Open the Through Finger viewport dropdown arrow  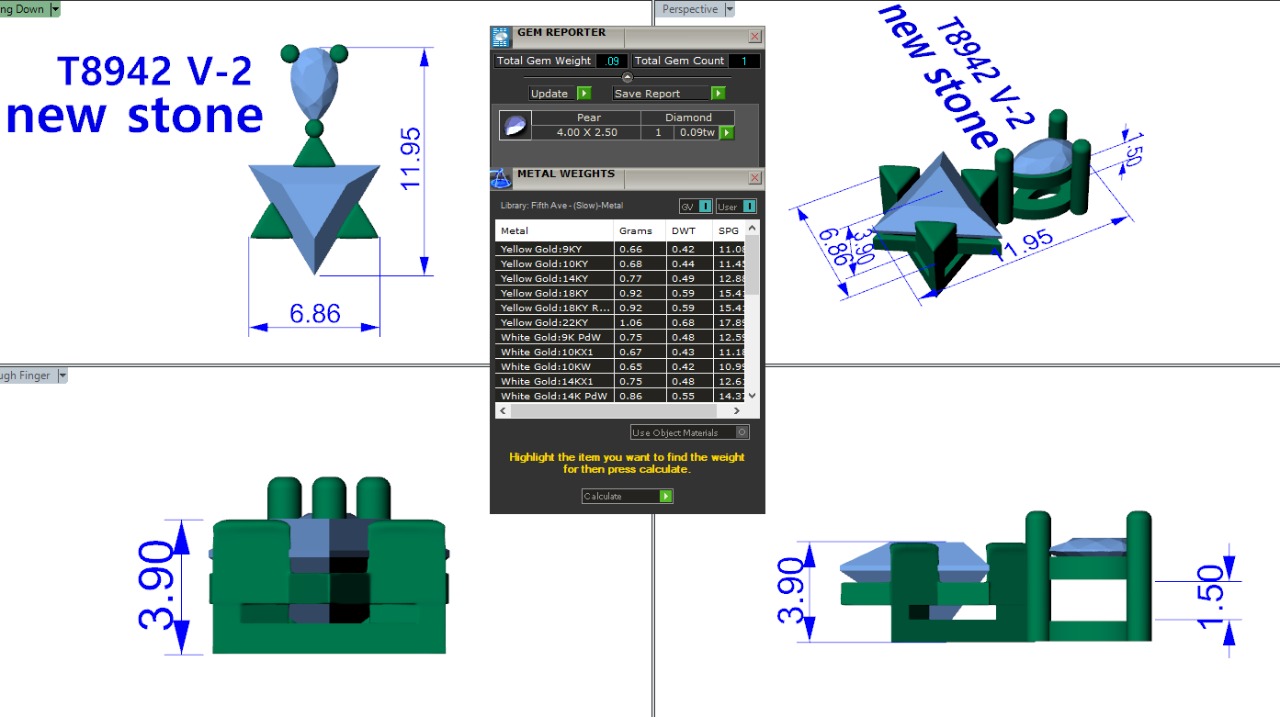(x=62, y=376)
